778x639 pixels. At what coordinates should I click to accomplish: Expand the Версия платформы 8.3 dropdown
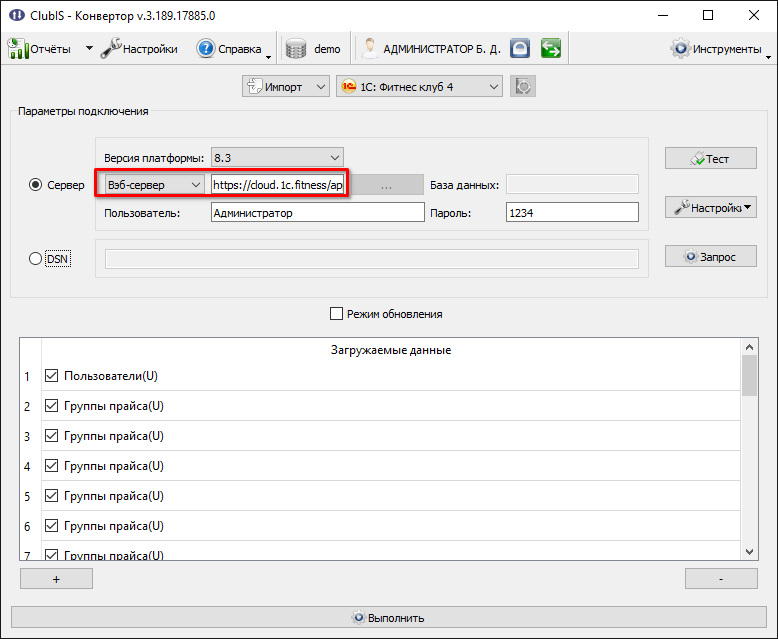click(x=277, y=158)
